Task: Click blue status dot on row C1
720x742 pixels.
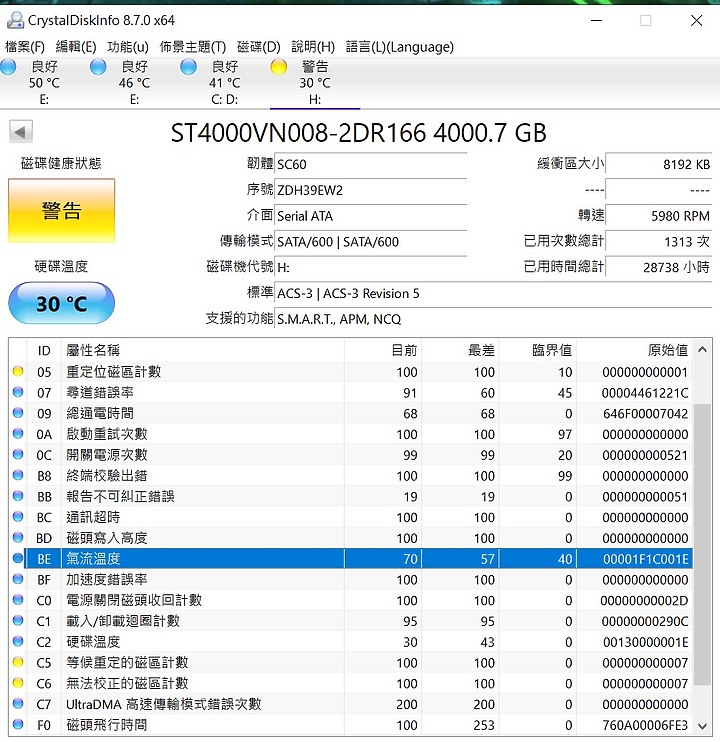Action: pyautogui.click(x=18, y=620)
